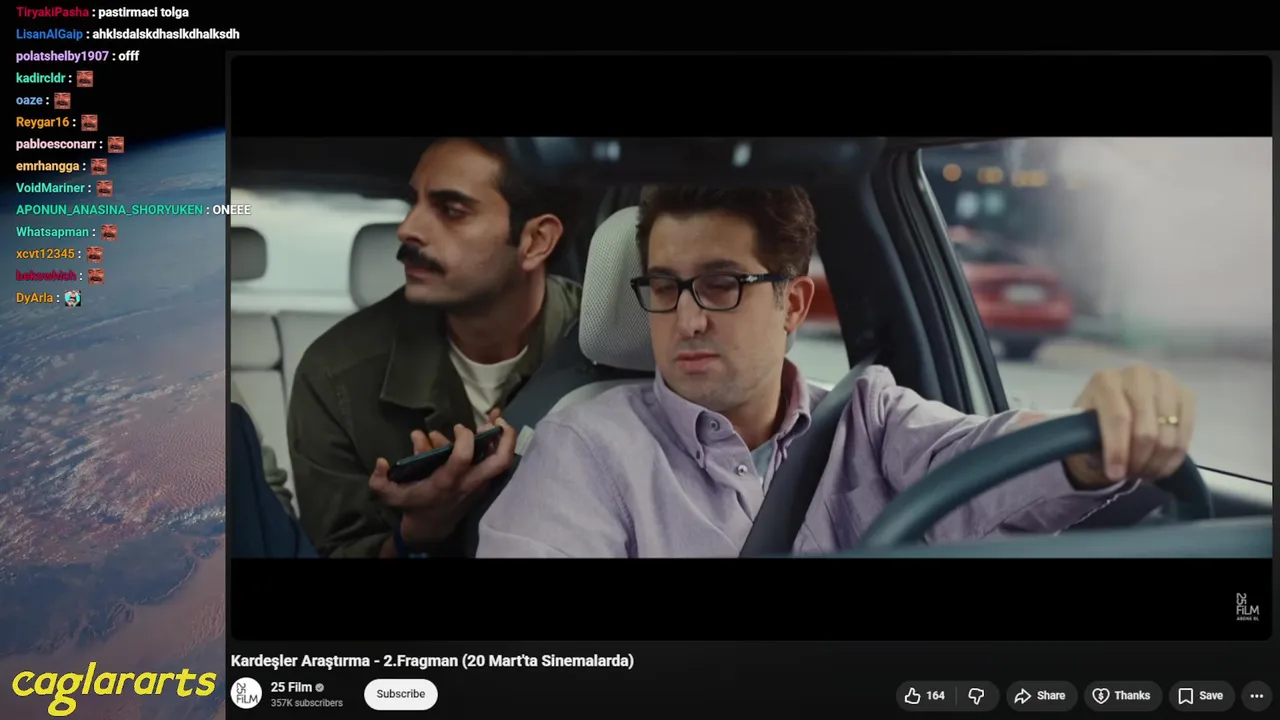
Task: Open the 25 Film channel avatar
Action: pyautogui.click(x=246, y=693)
